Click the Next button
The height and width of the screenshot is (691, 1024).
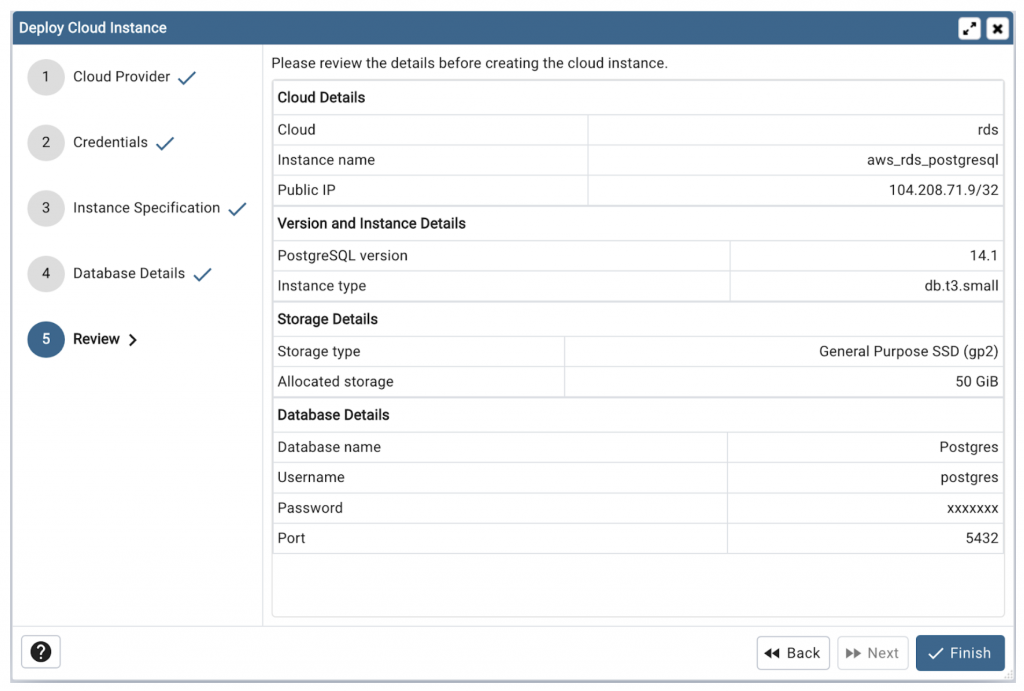(x=872, y=653)
